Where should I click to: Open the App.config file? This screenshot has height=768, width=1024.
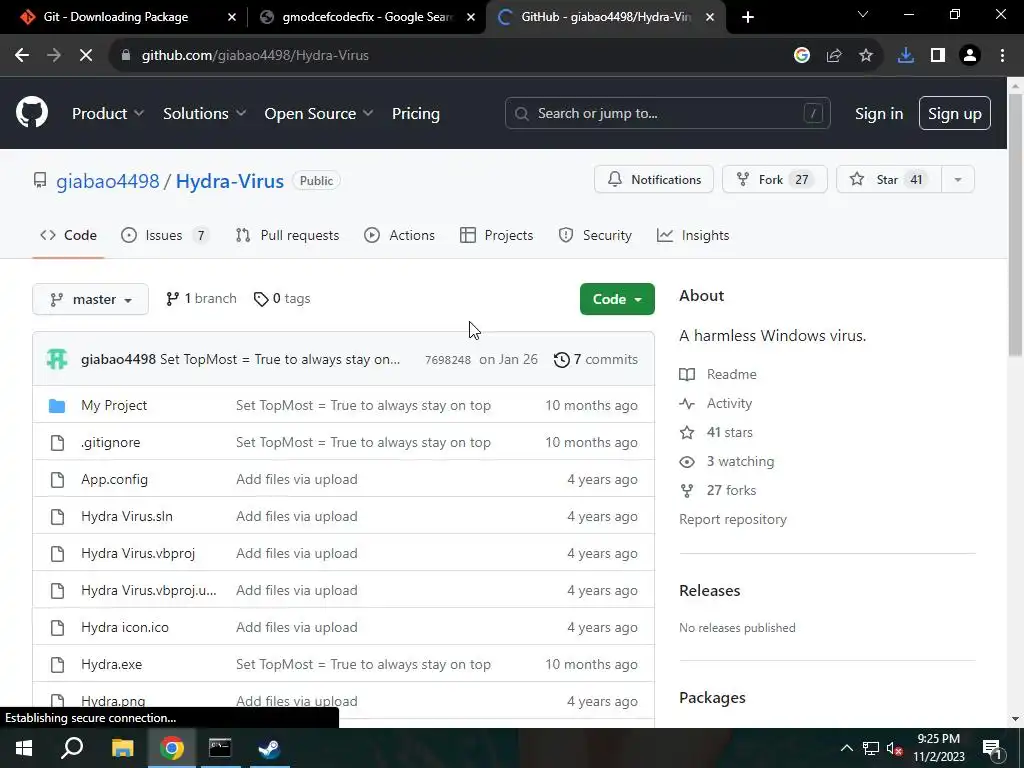tap(114, 479)
